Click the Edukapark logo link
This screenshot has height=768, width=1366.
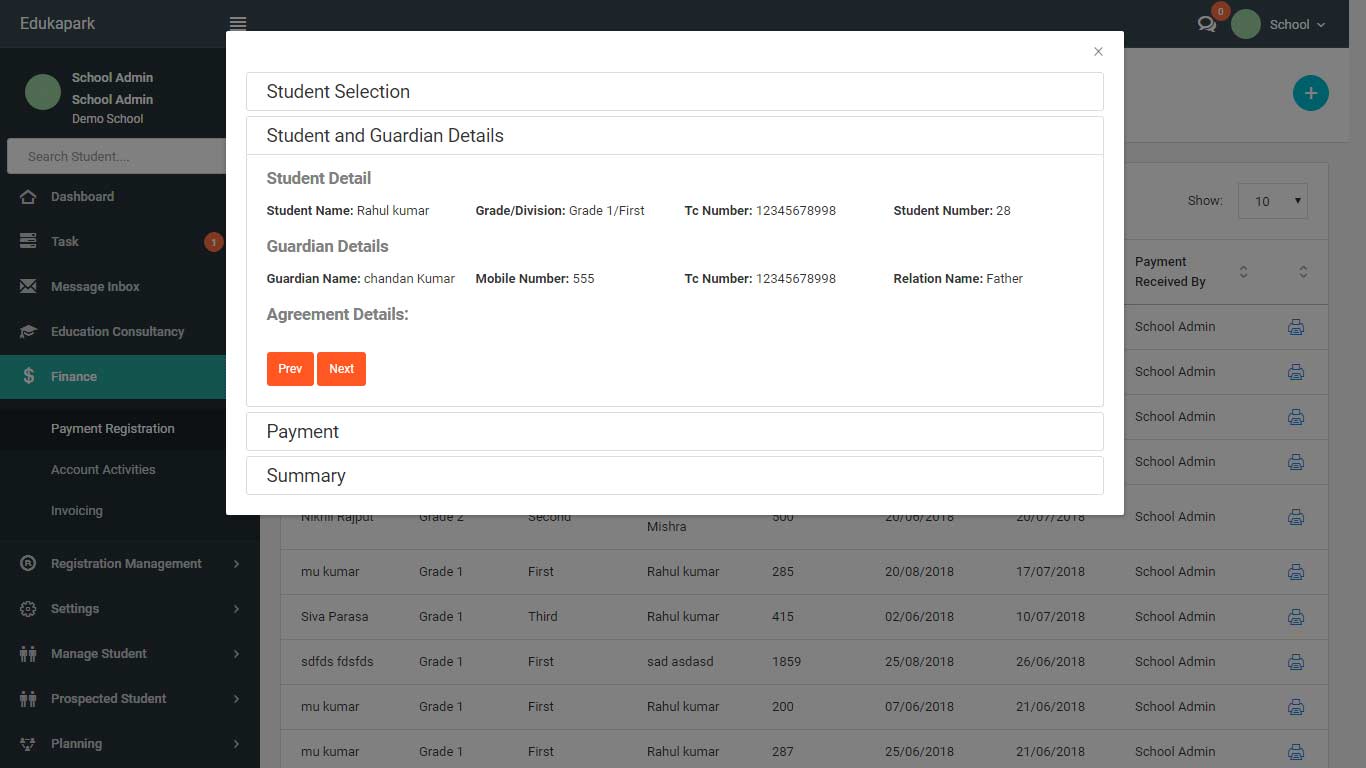tap(57, 23)
